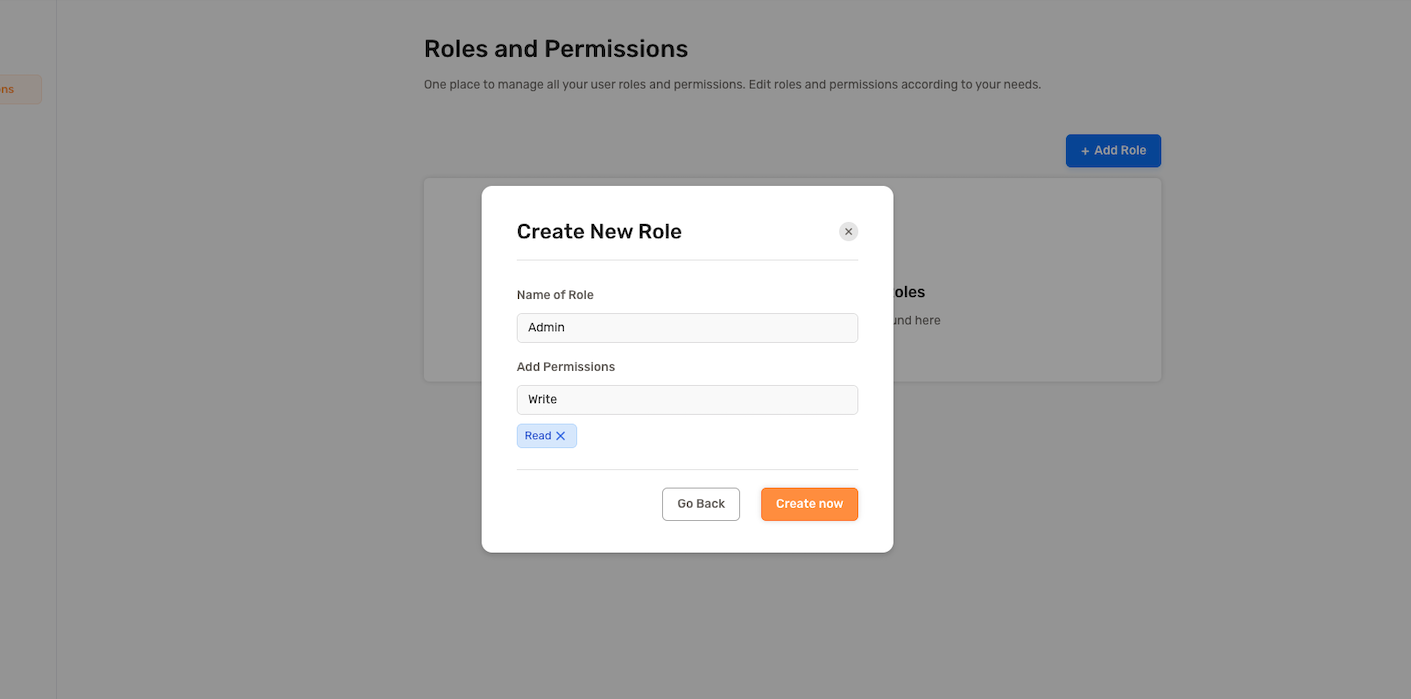Click the page description about managing roles

point(732,85)
